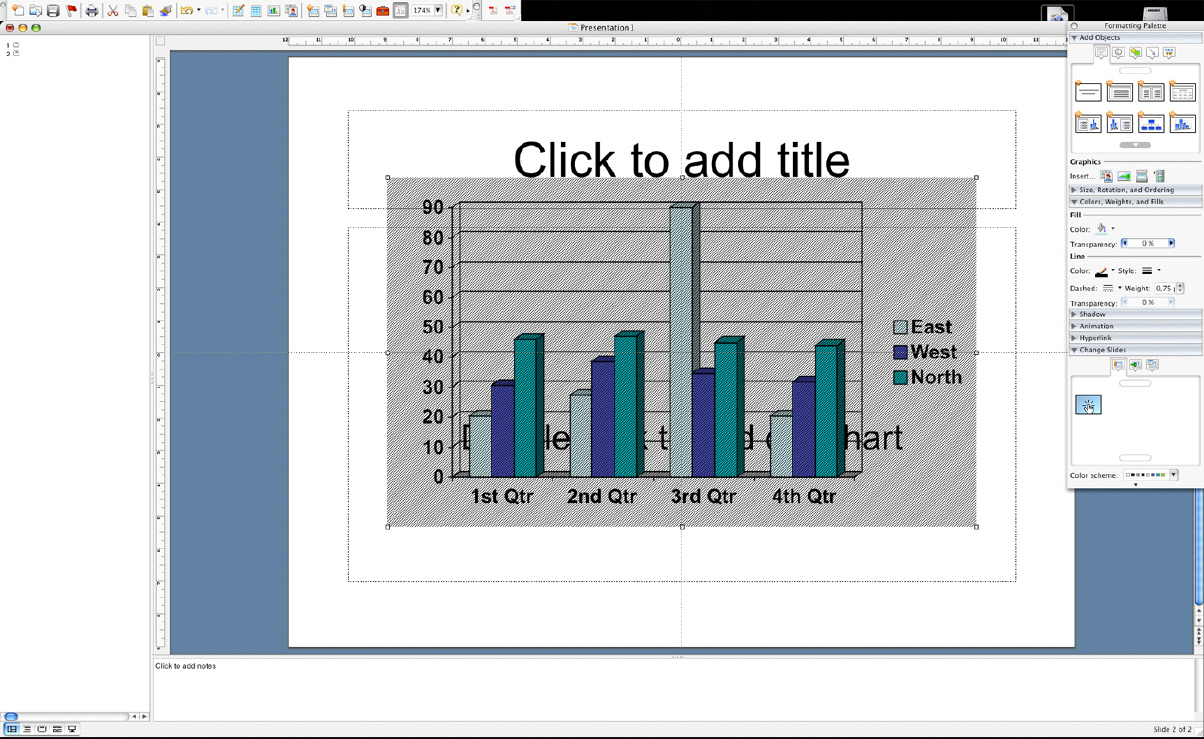Switch to first Change Slides tab

click(1119, 366)
